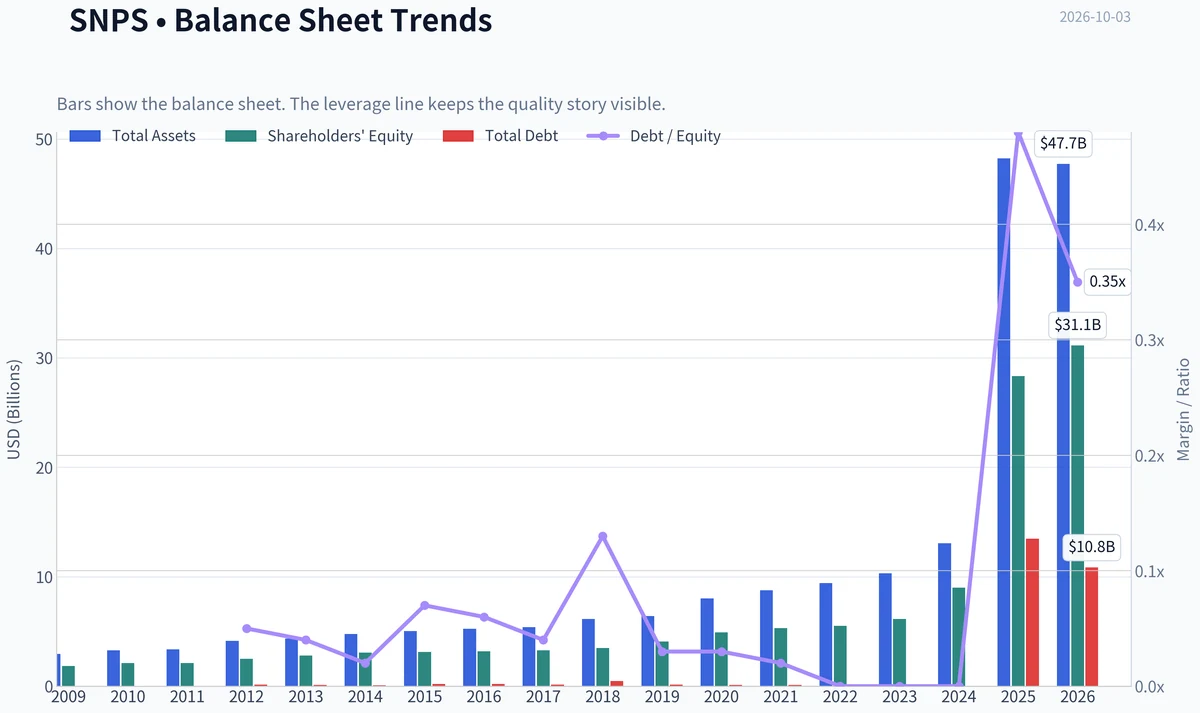This screenshot has height=713, width=1200.
Task: Click the 2026 Total Debt bar
Action: click(x=1092, y=627)
